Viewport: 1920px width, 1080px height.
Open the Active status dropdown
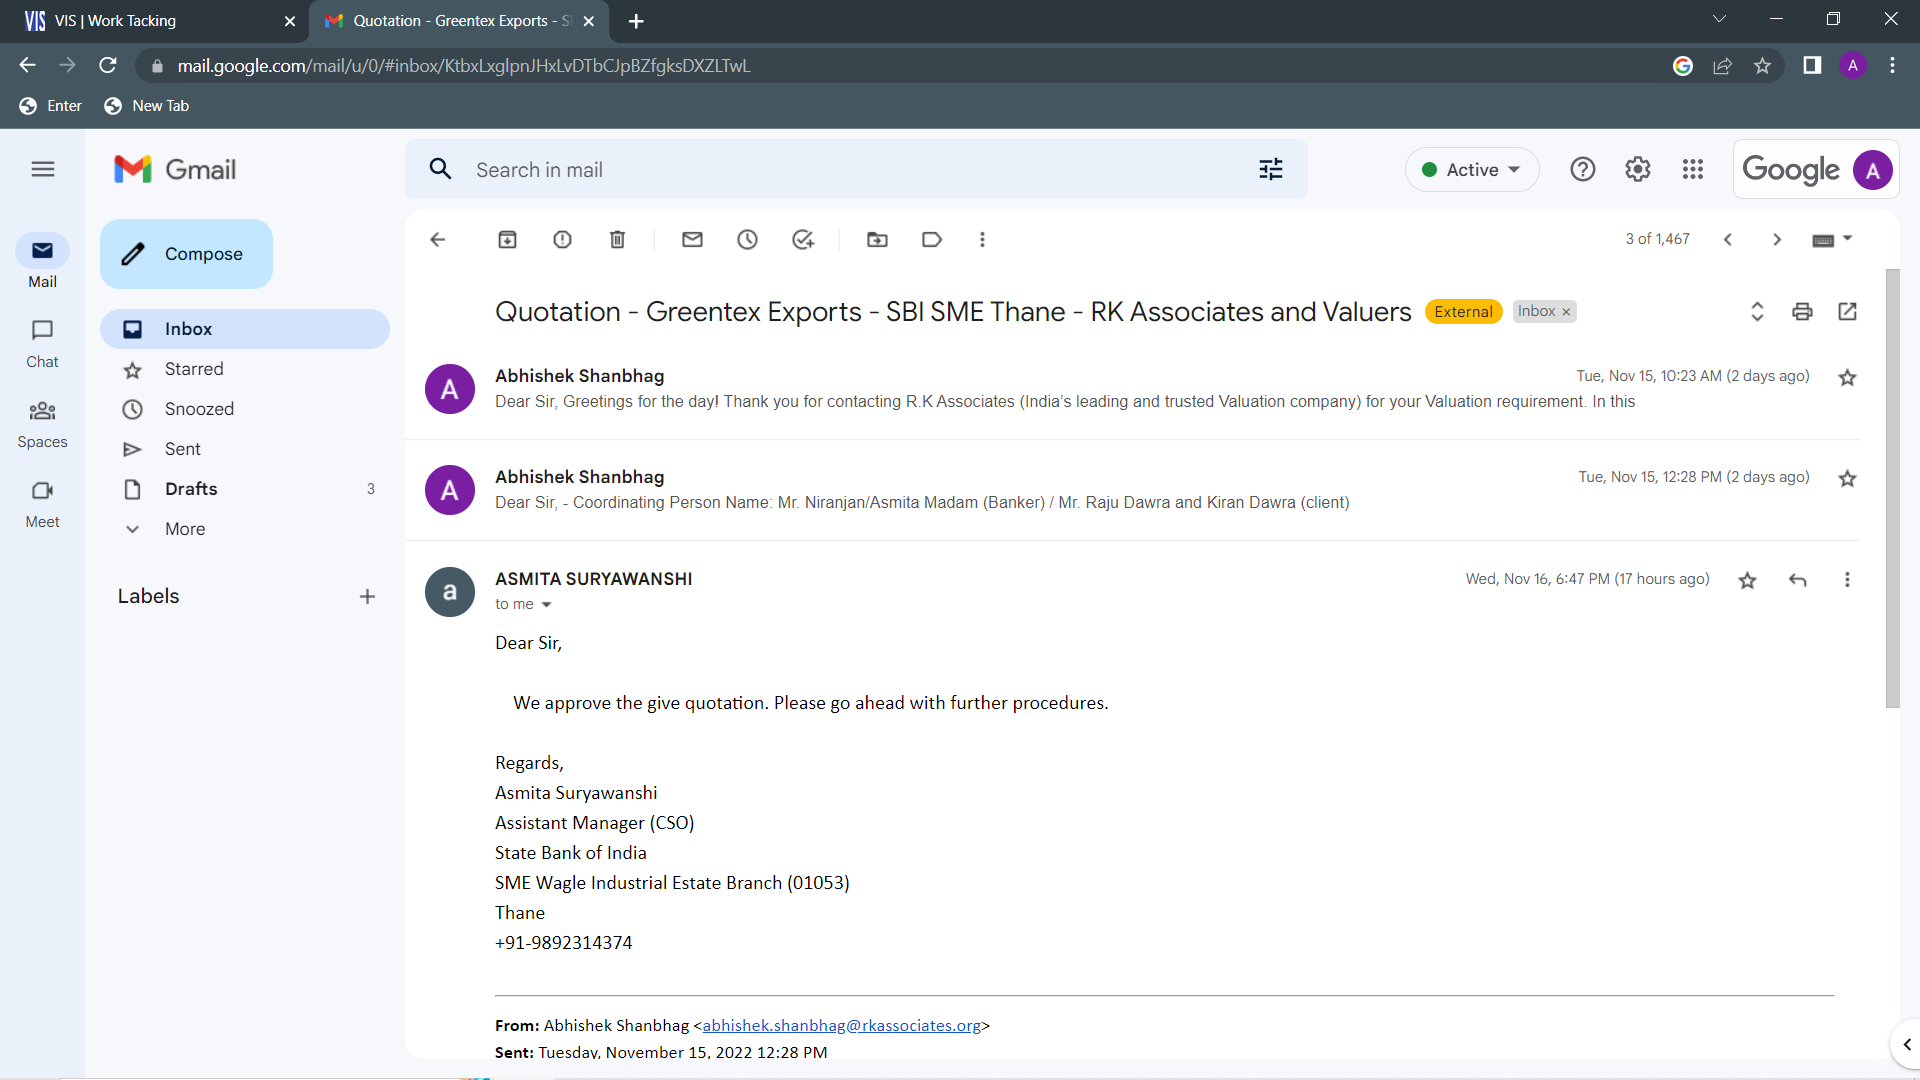[1471, 170]
